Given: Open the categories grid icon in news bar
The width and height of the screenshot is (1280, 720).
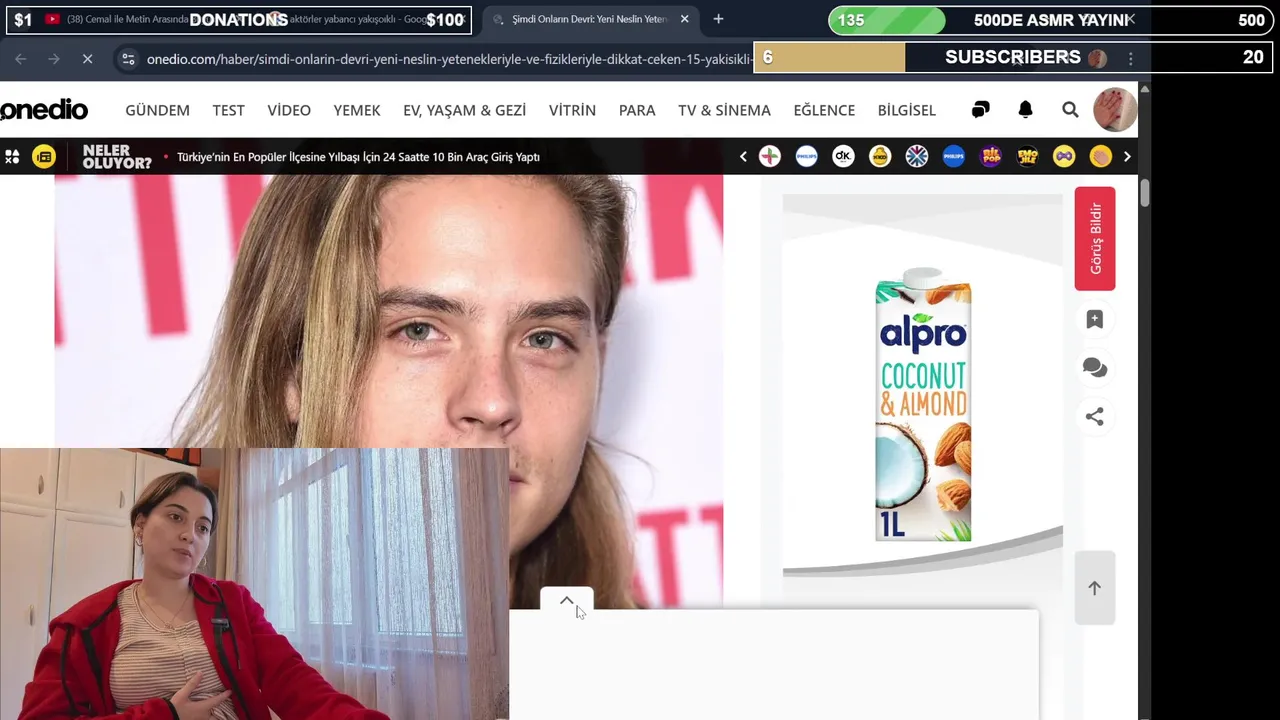Looking at the screenshot, I should 12,157.
